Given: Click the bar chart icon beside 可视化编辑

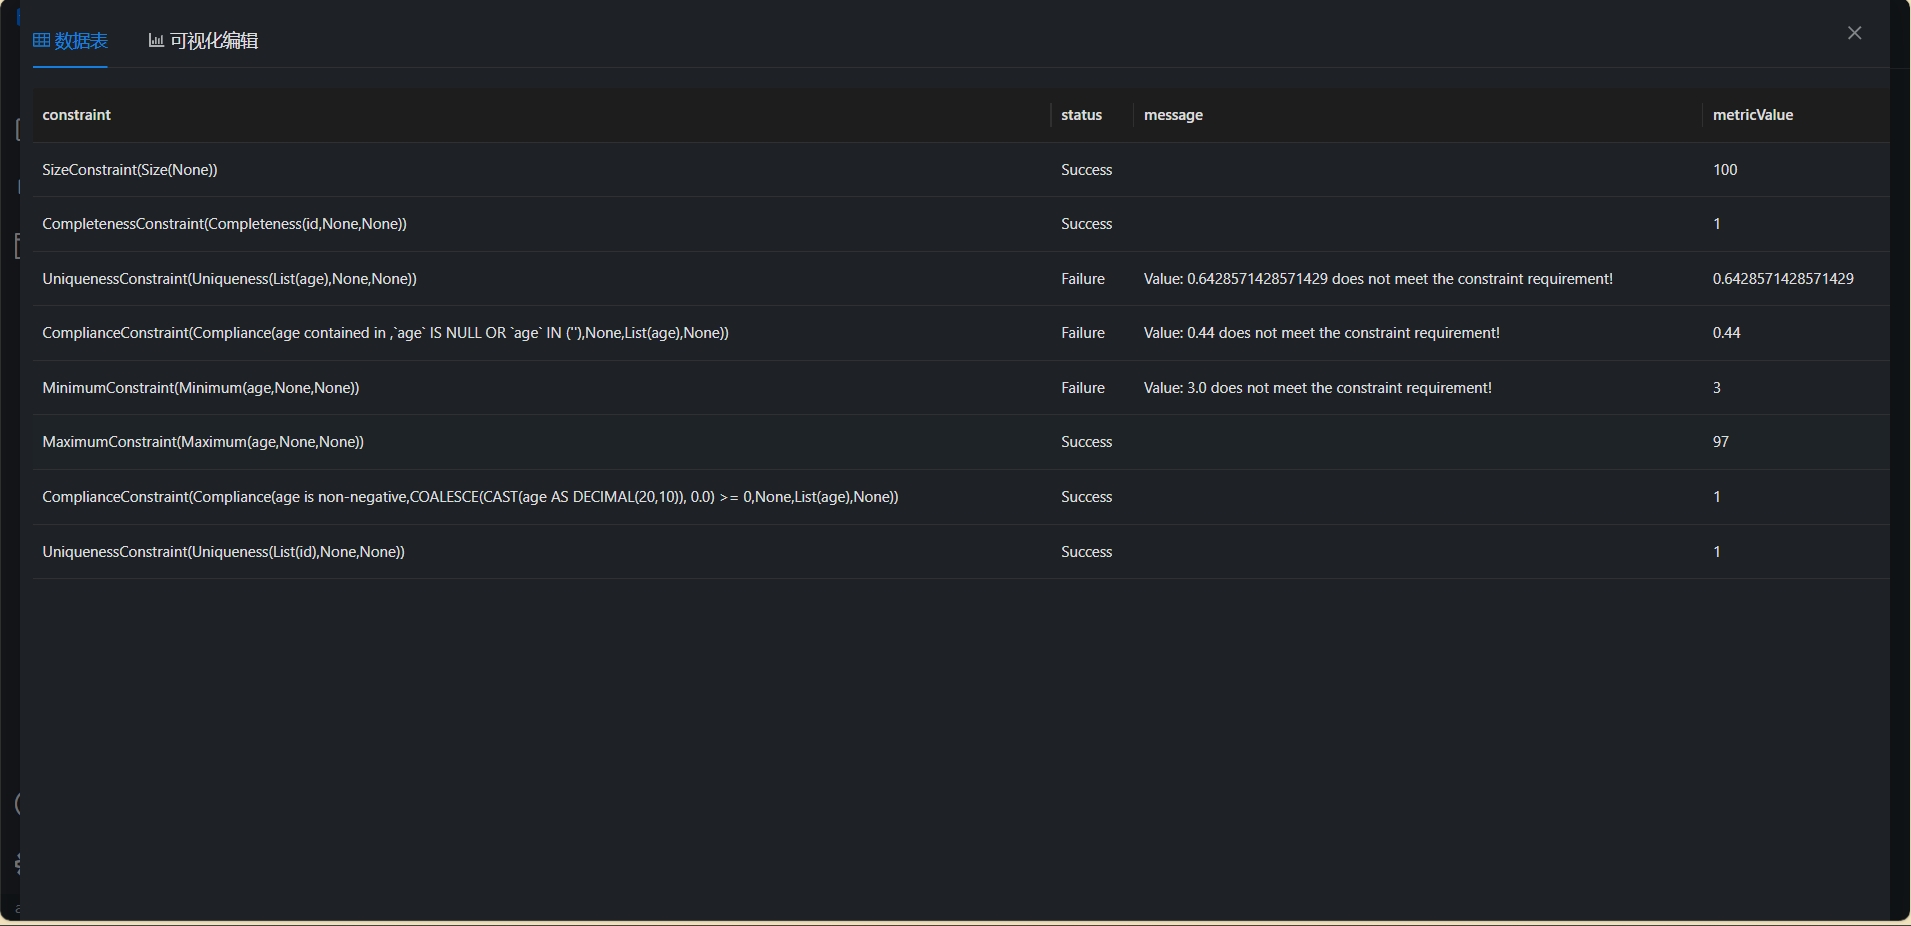Looking at the screenshot, I should pyautogui.click(x=156, y=41).
